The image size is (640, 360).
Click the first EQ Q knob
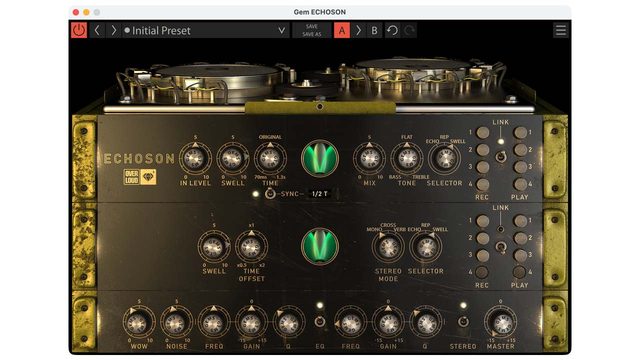tap(289, 323)
